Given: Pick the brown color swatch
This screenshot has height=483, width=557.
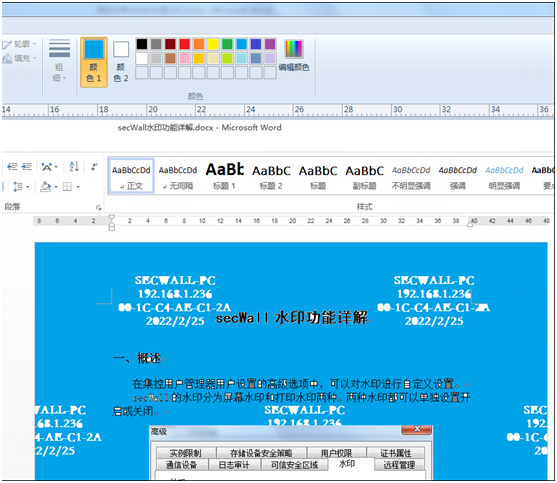Looking at the screenshot, I should pos(170,58).
